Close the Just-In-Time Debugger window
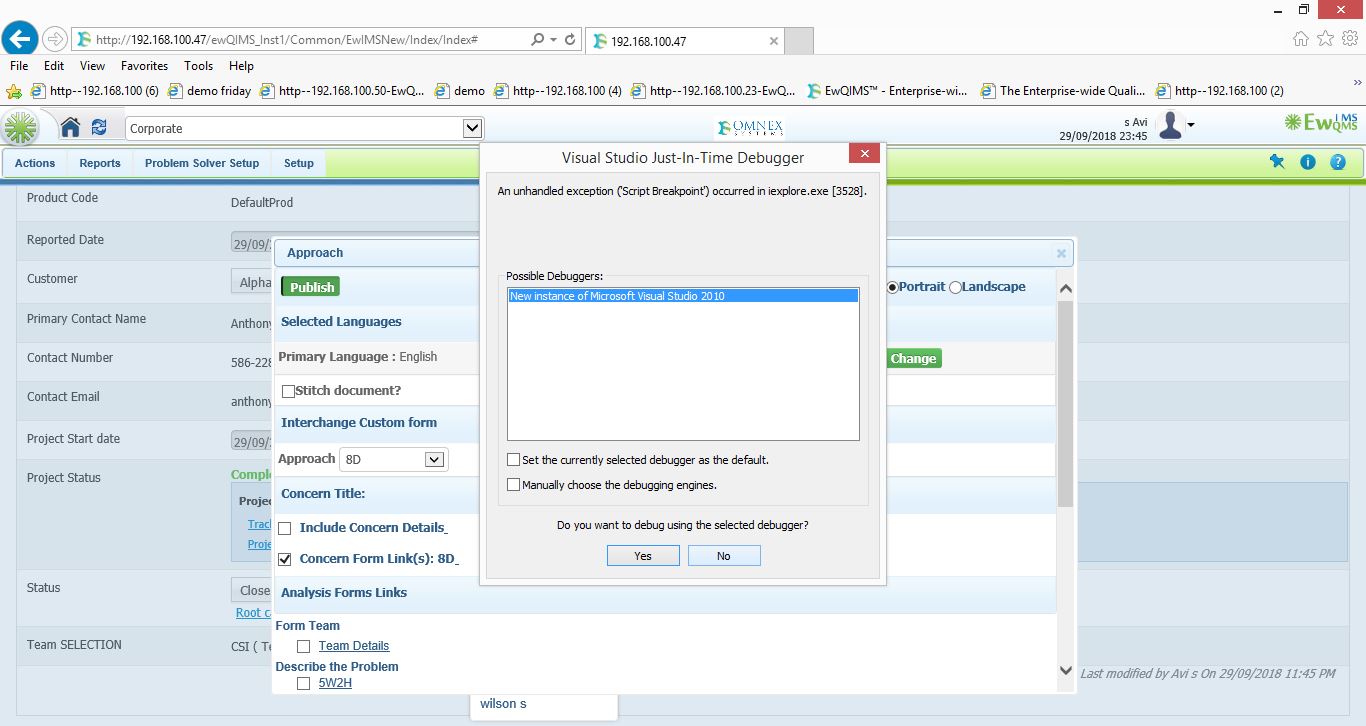Screen dimensions: 1366x726 click(x=864, y=153)
